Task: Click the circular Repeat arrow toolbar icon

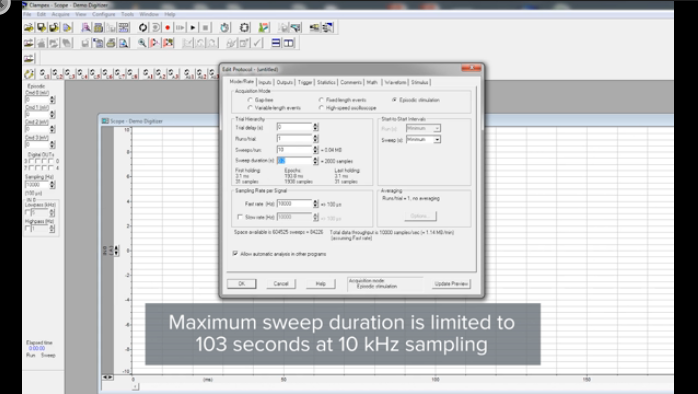Action: [142, 28]
